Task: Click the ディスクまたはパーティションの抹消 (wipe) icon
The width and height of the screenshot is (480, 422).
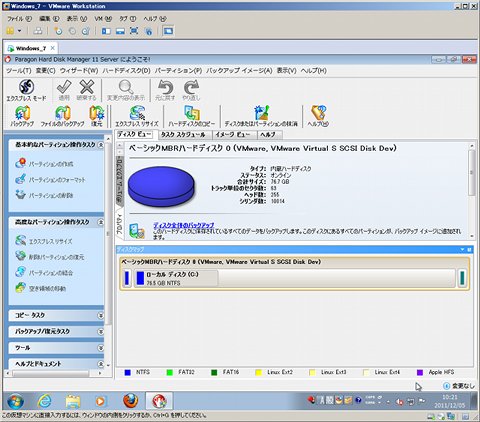Action: pyautogui.click(x=261, y=113)
